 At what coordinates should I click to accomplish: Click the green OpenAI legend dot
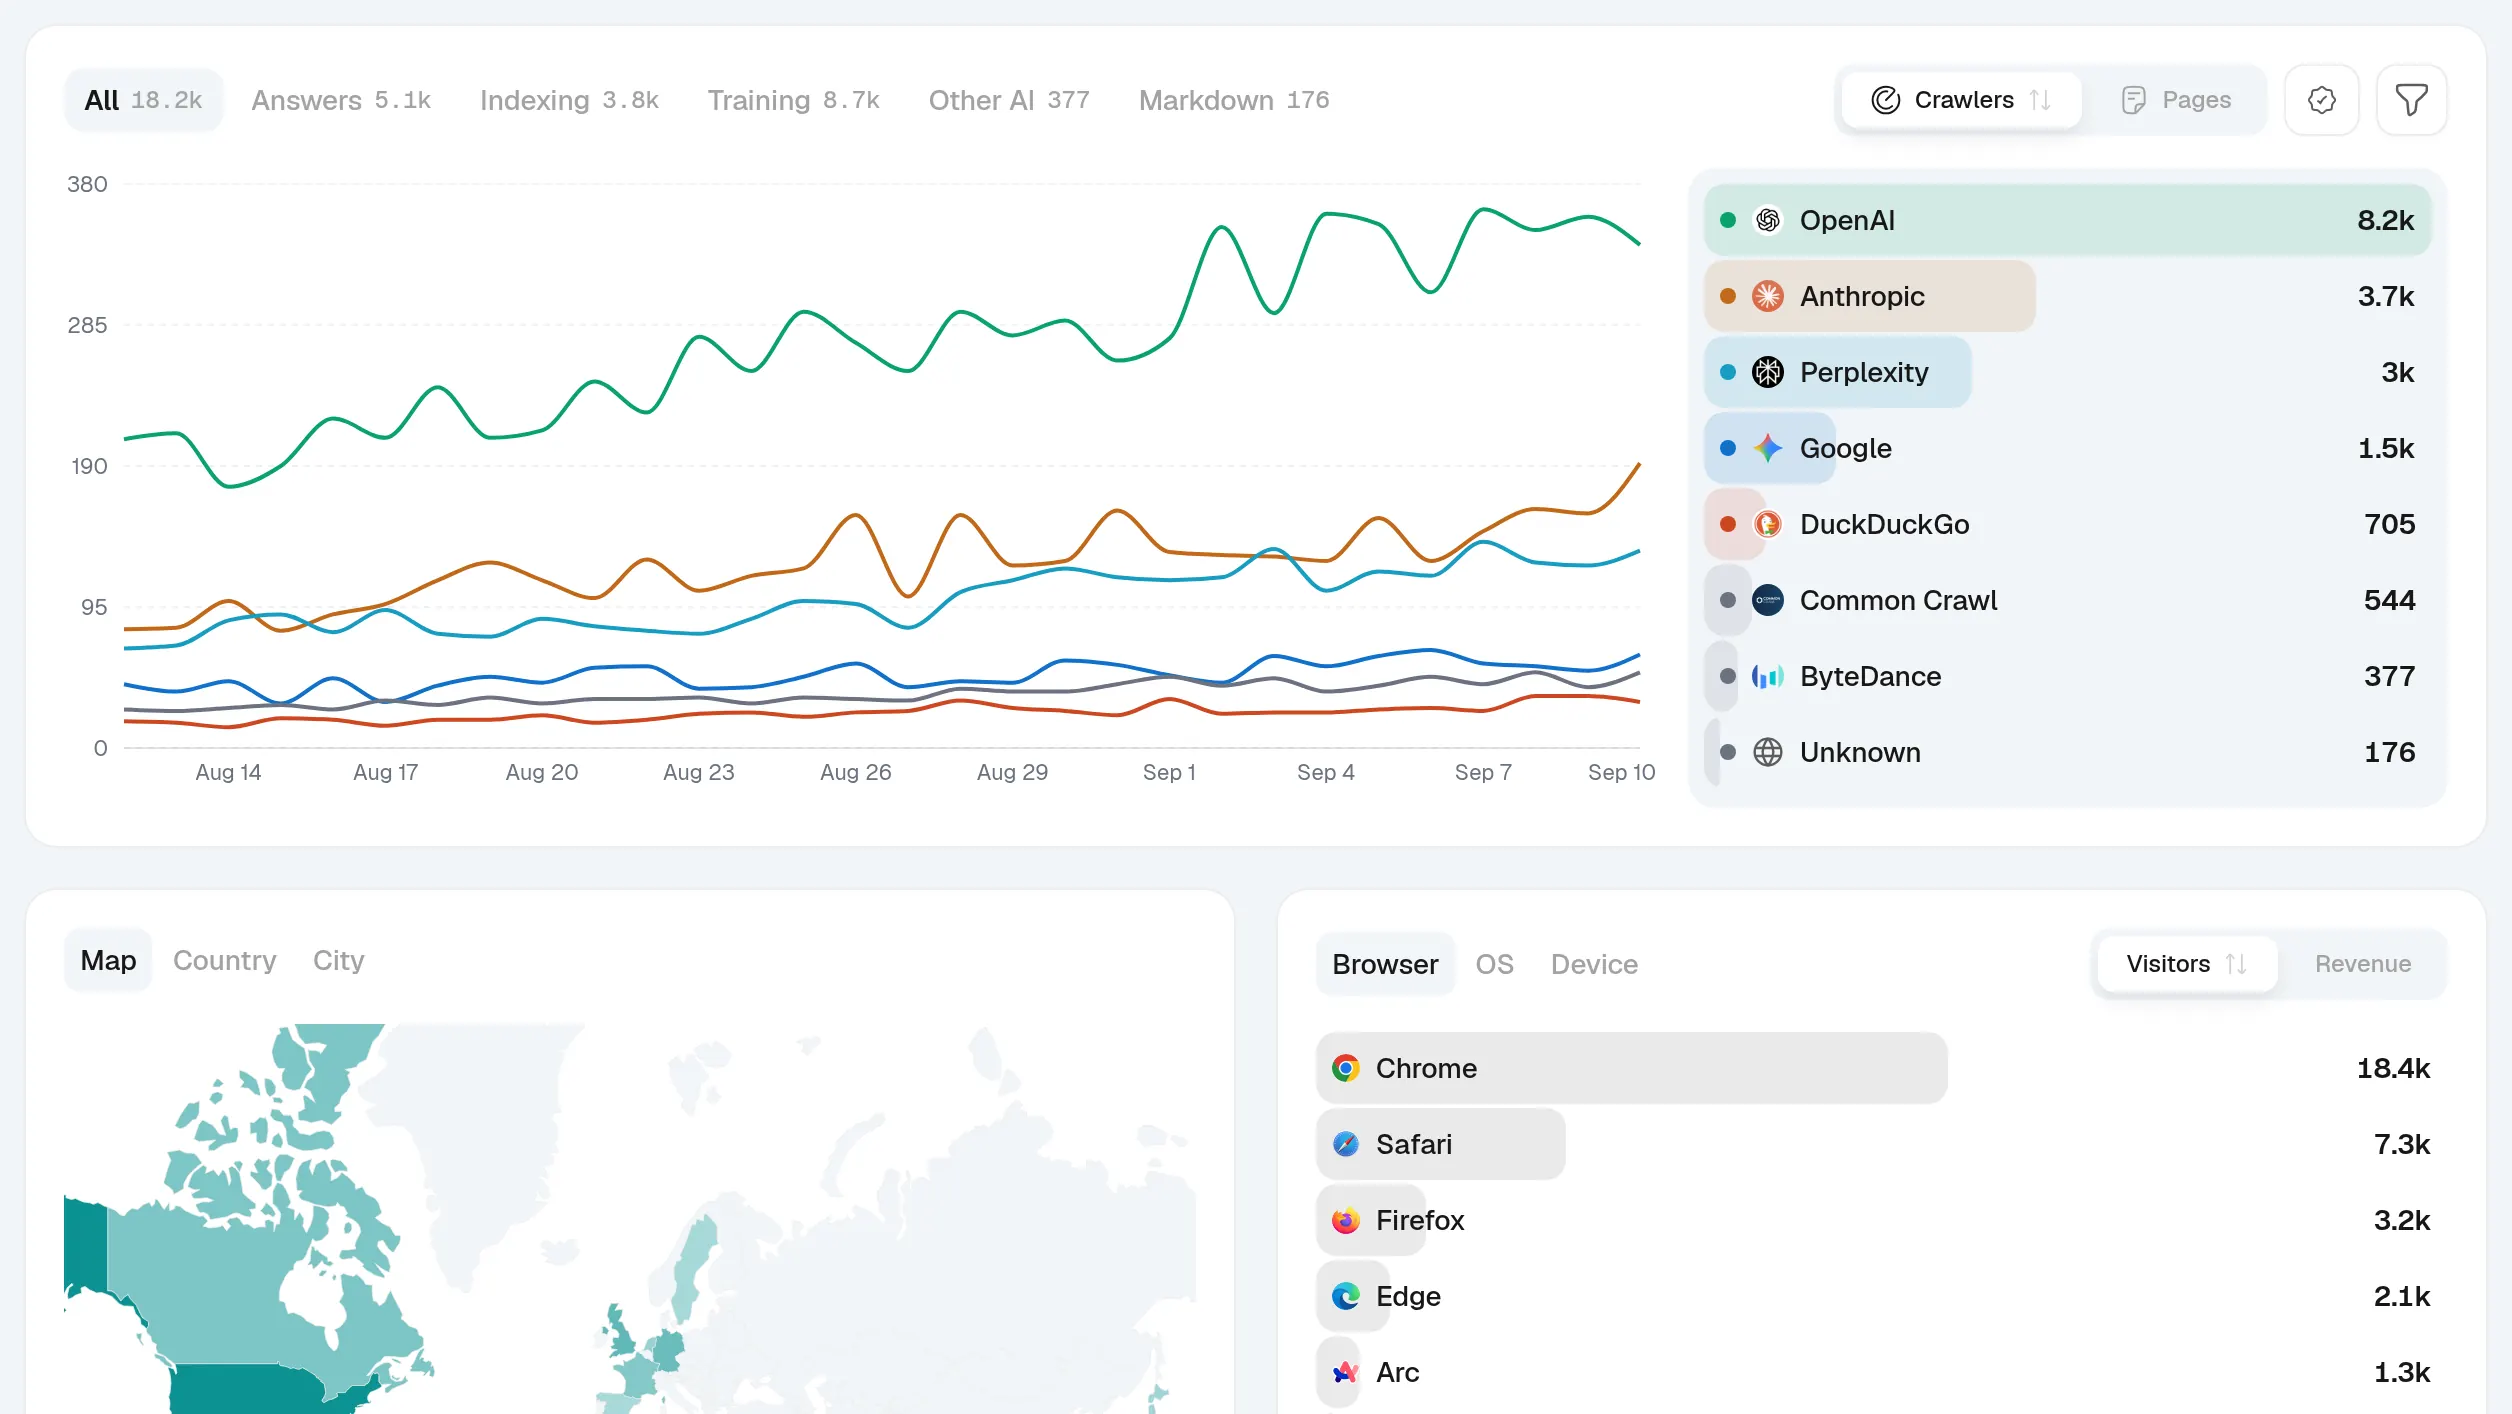1727,220
